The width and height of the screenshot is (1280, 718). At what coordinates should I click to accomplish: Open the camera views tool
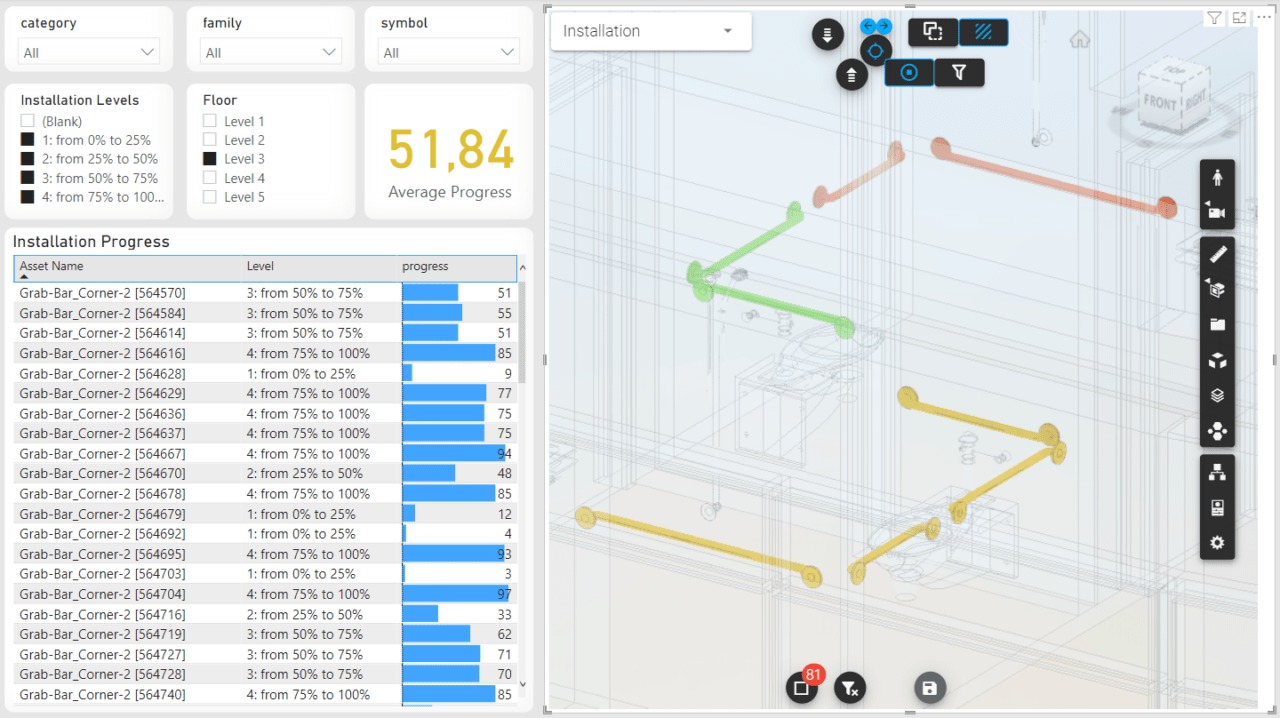pos(1217,211)
